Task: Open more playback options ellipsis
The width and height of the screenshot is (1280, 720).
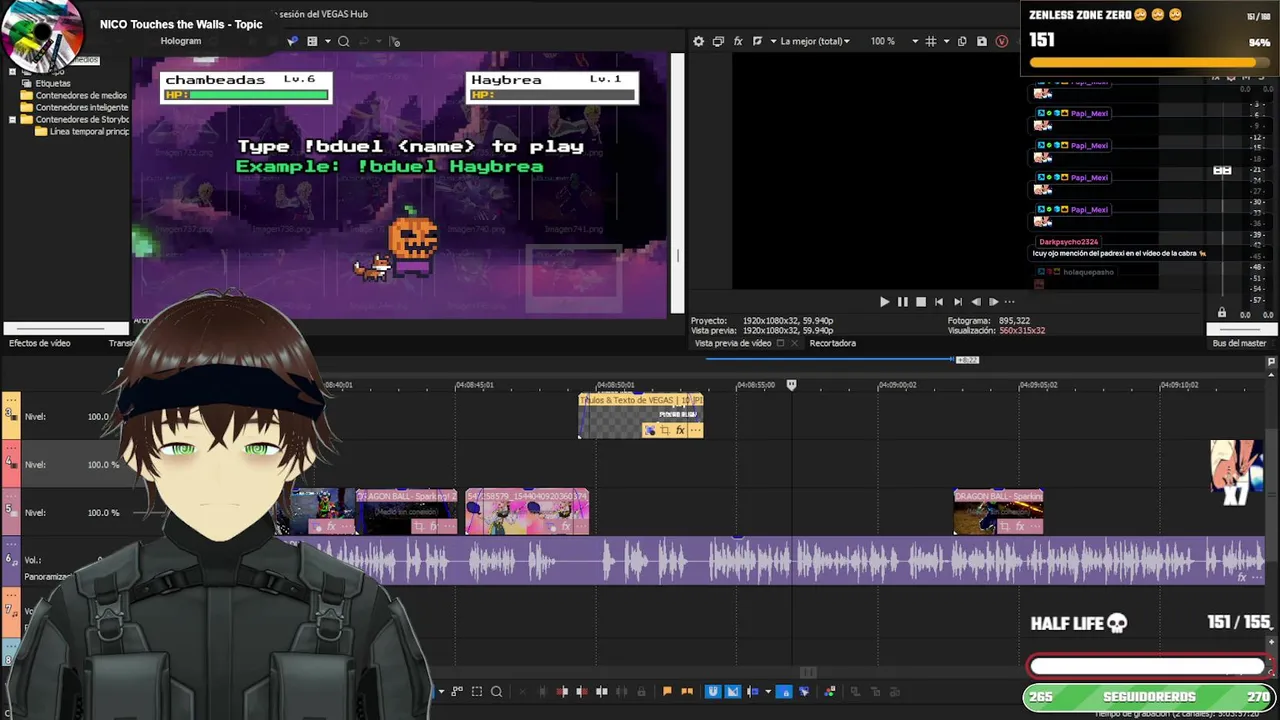Action: point(1010,301)
